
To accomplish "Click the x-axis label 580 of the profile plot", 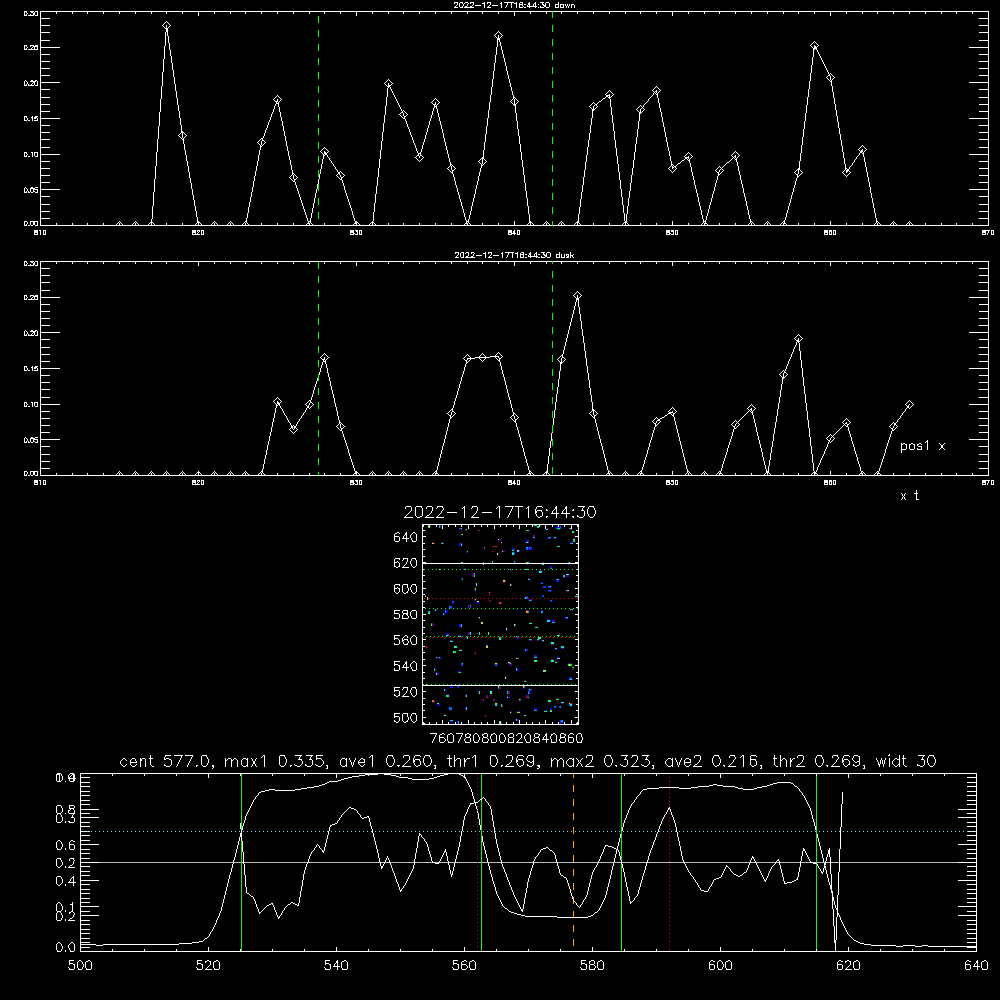I will click(592, 966).
